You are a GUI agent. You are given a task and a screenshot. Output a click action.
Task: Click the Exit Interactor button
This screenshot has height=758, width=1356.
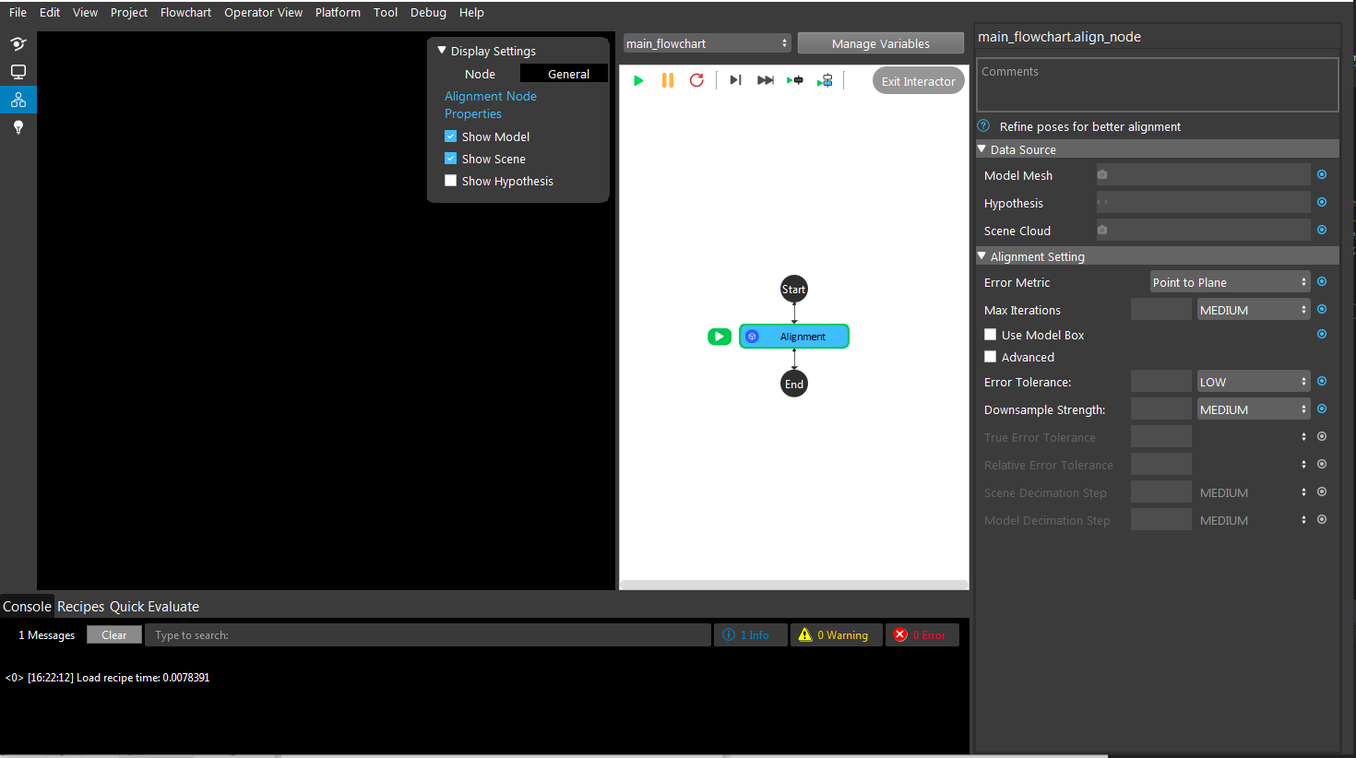click(x=918, y=81)
